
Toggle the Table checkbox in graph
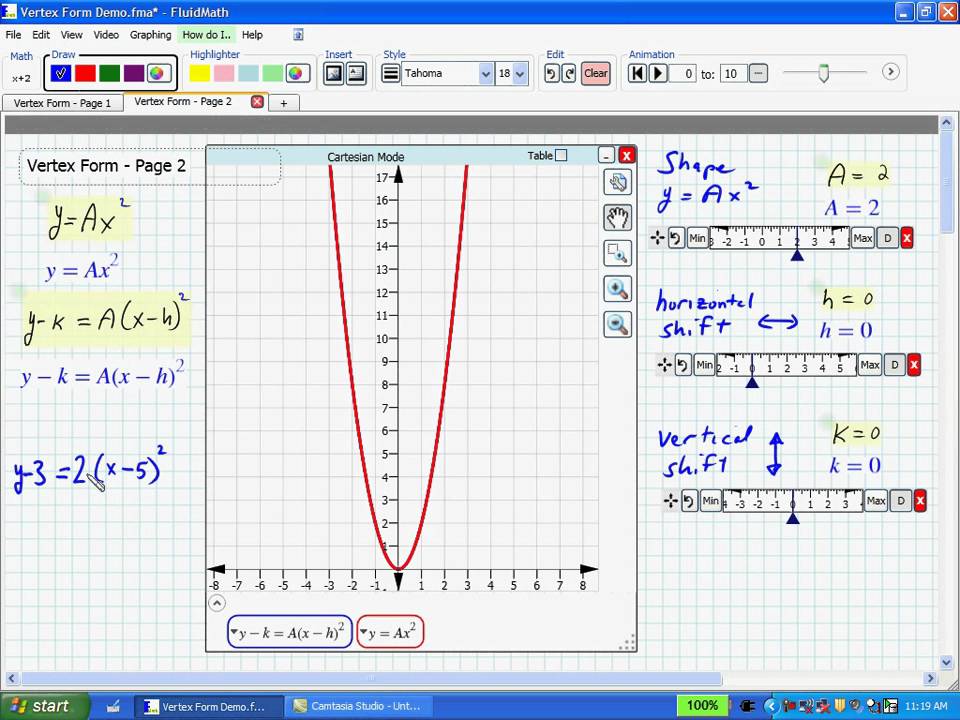561,156
